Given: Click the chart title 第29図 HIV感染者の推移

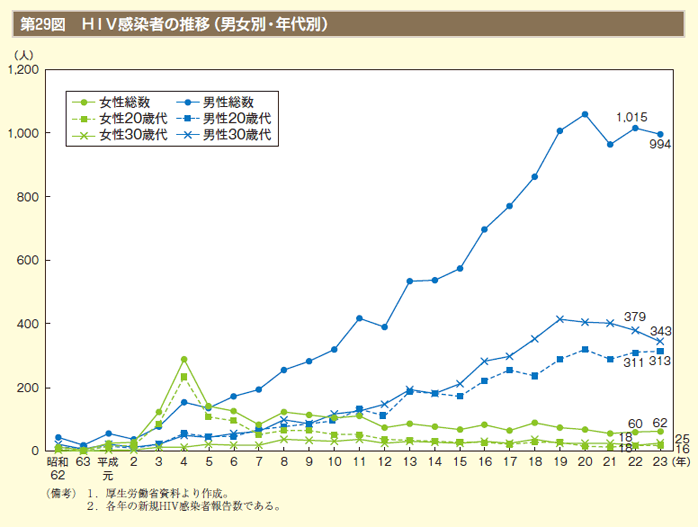Looking at the screenshot, I should click(174, 24).
